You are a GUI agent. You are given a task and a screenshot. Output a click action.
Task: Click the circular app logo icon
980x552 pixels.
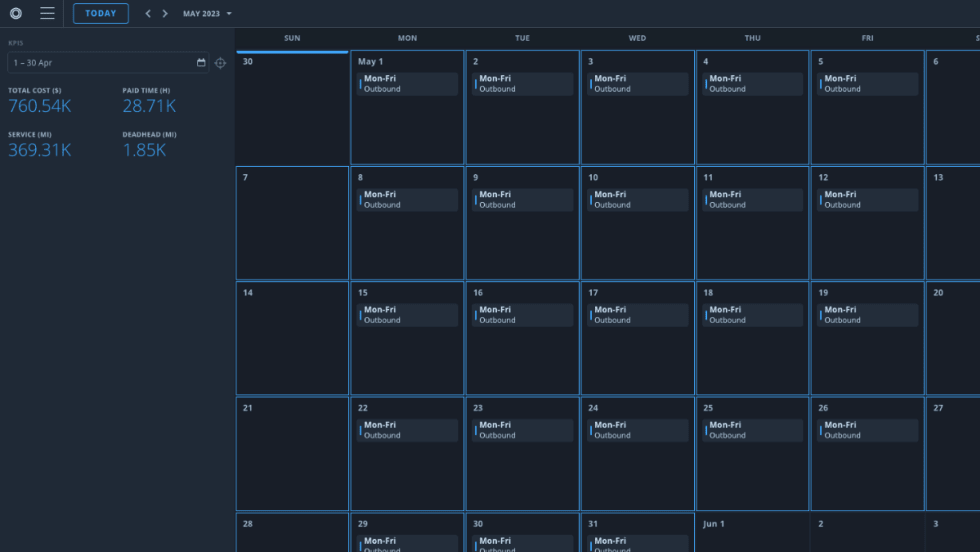(15, 13)
